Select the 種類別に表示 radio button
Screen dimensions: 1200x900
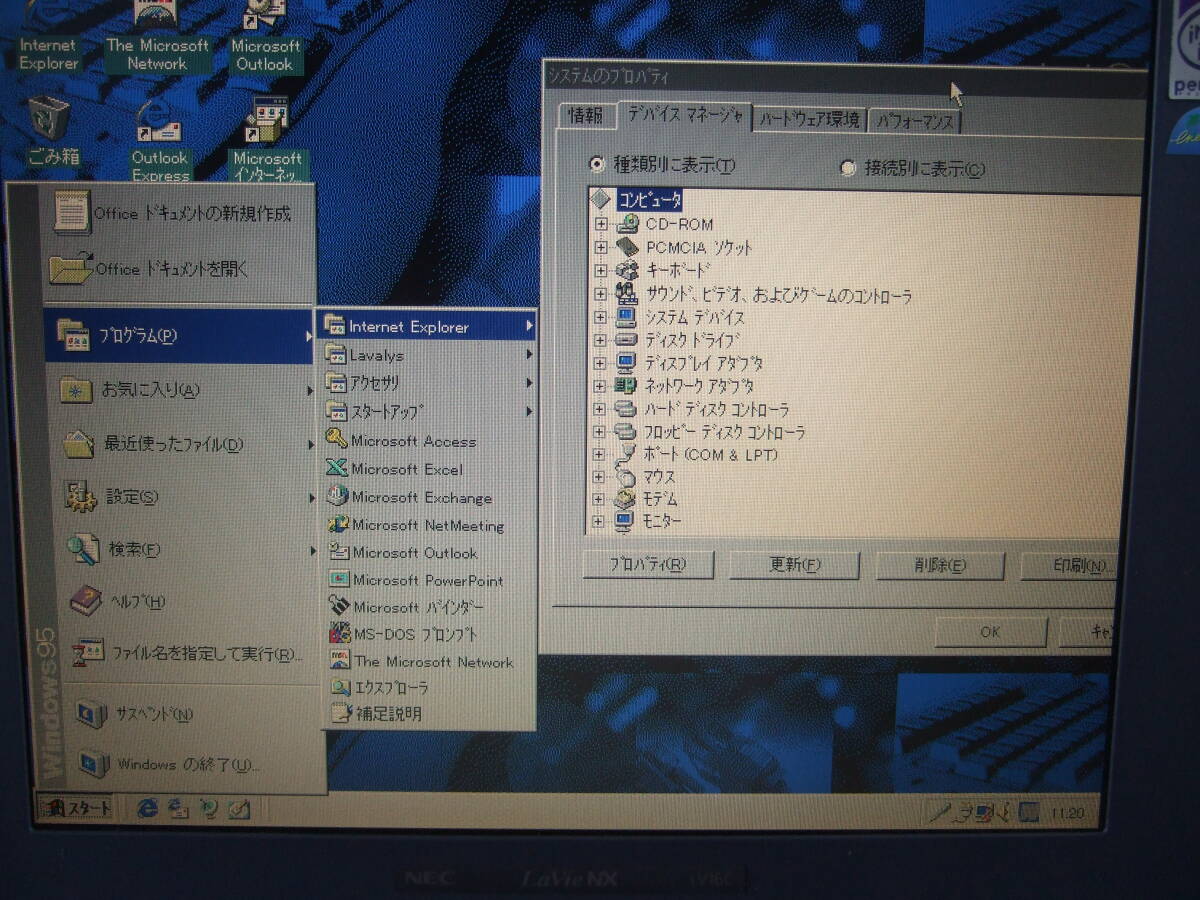click(599, 163)
